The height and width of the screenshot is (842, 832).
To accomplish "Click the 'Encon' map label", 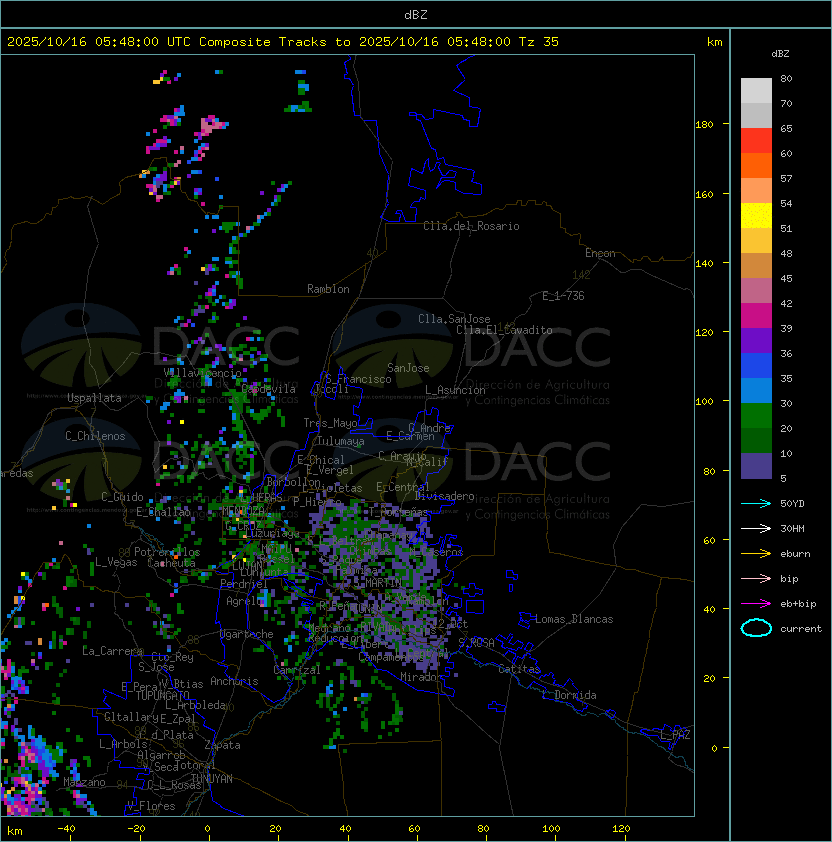I will 600,253.
